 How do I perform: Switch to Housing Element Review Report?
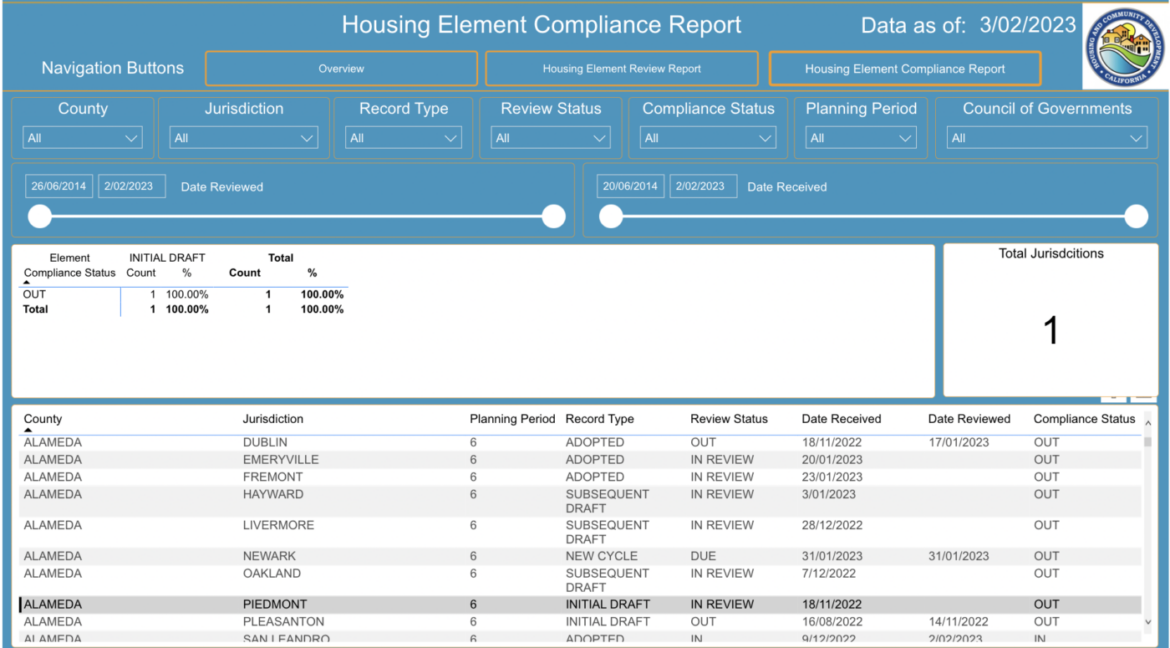(621, 69)
